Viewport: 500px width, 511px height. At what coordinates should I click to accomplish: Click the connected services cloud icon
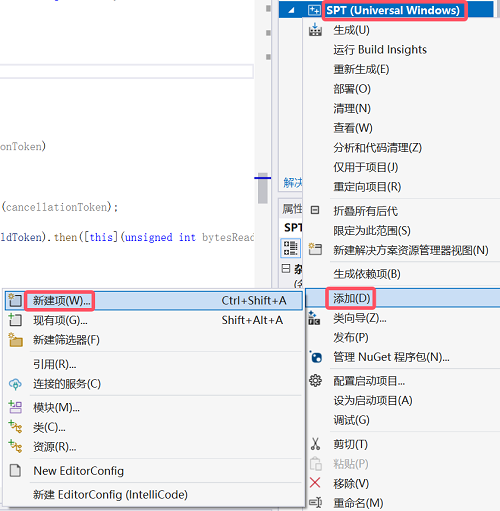[15, 384]
